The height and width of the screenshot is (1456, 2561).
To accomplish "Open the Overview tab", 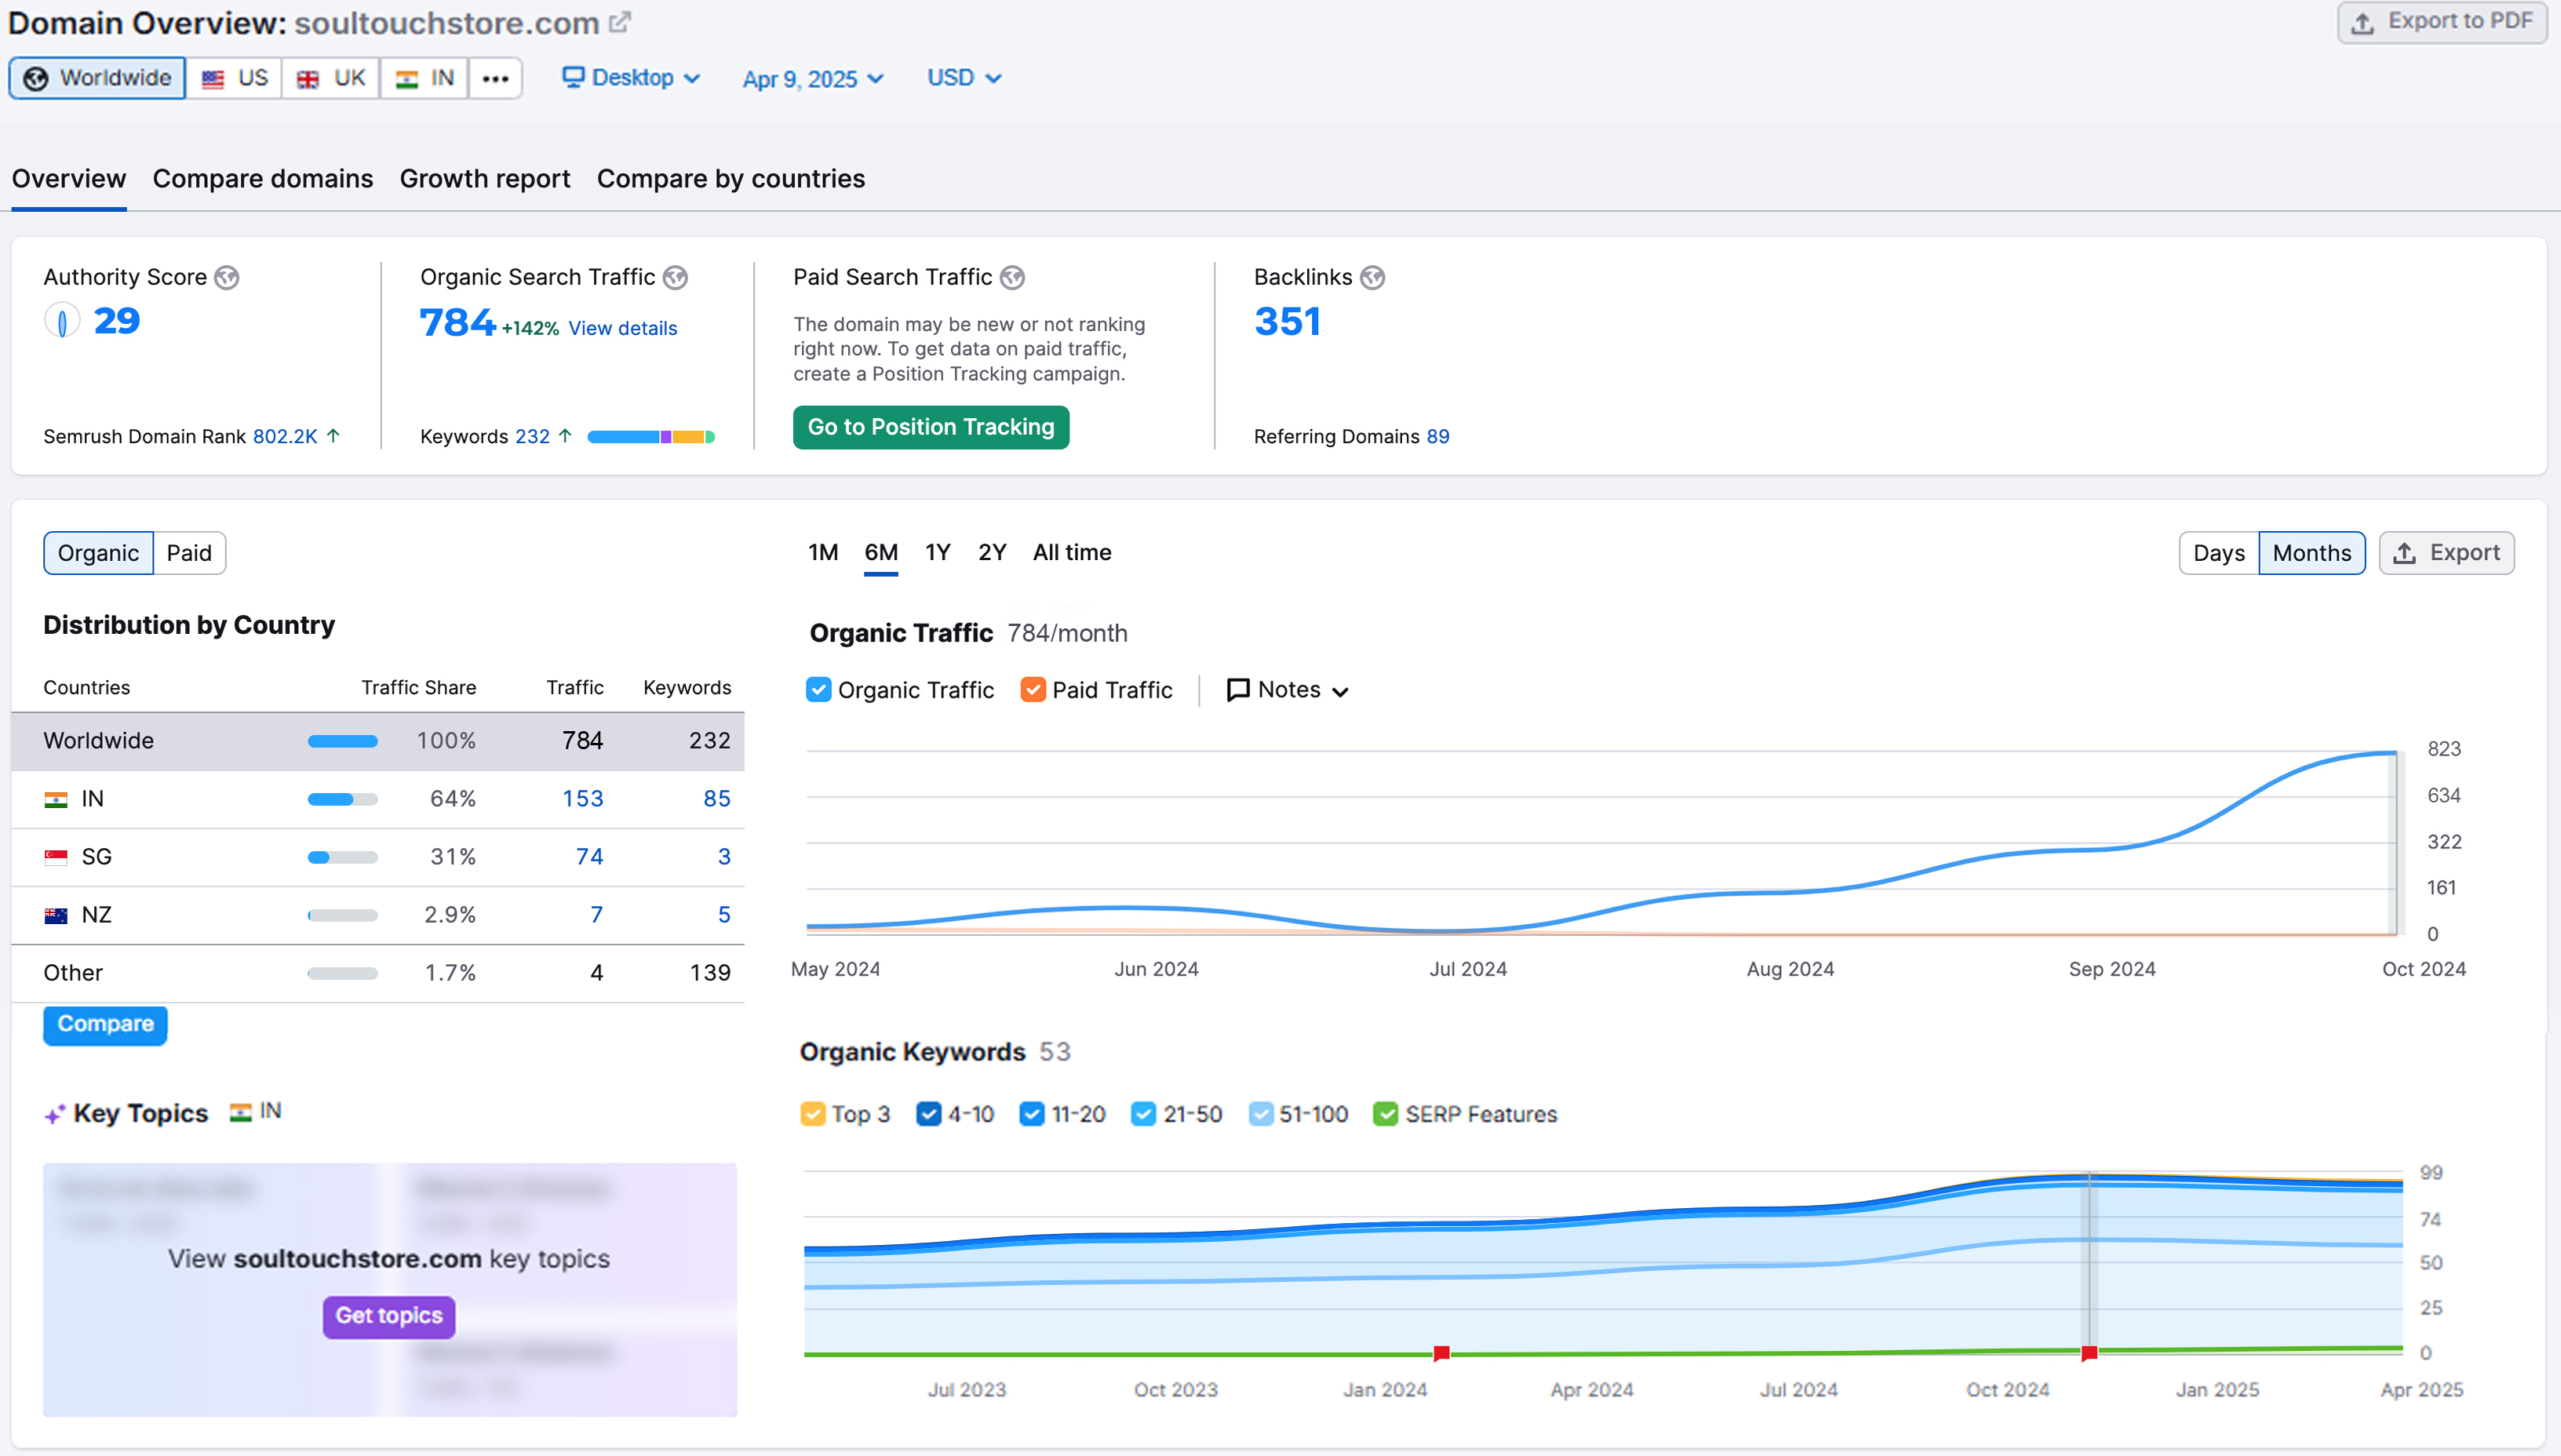I will click(69, 179).
